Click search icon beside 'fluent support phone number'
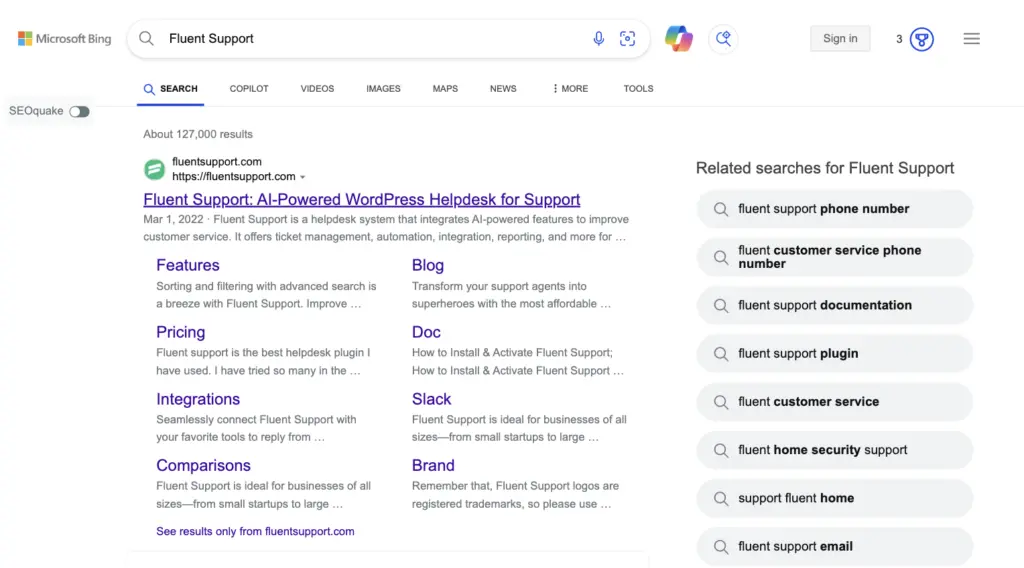1024x568 pixels. (720, 209)
